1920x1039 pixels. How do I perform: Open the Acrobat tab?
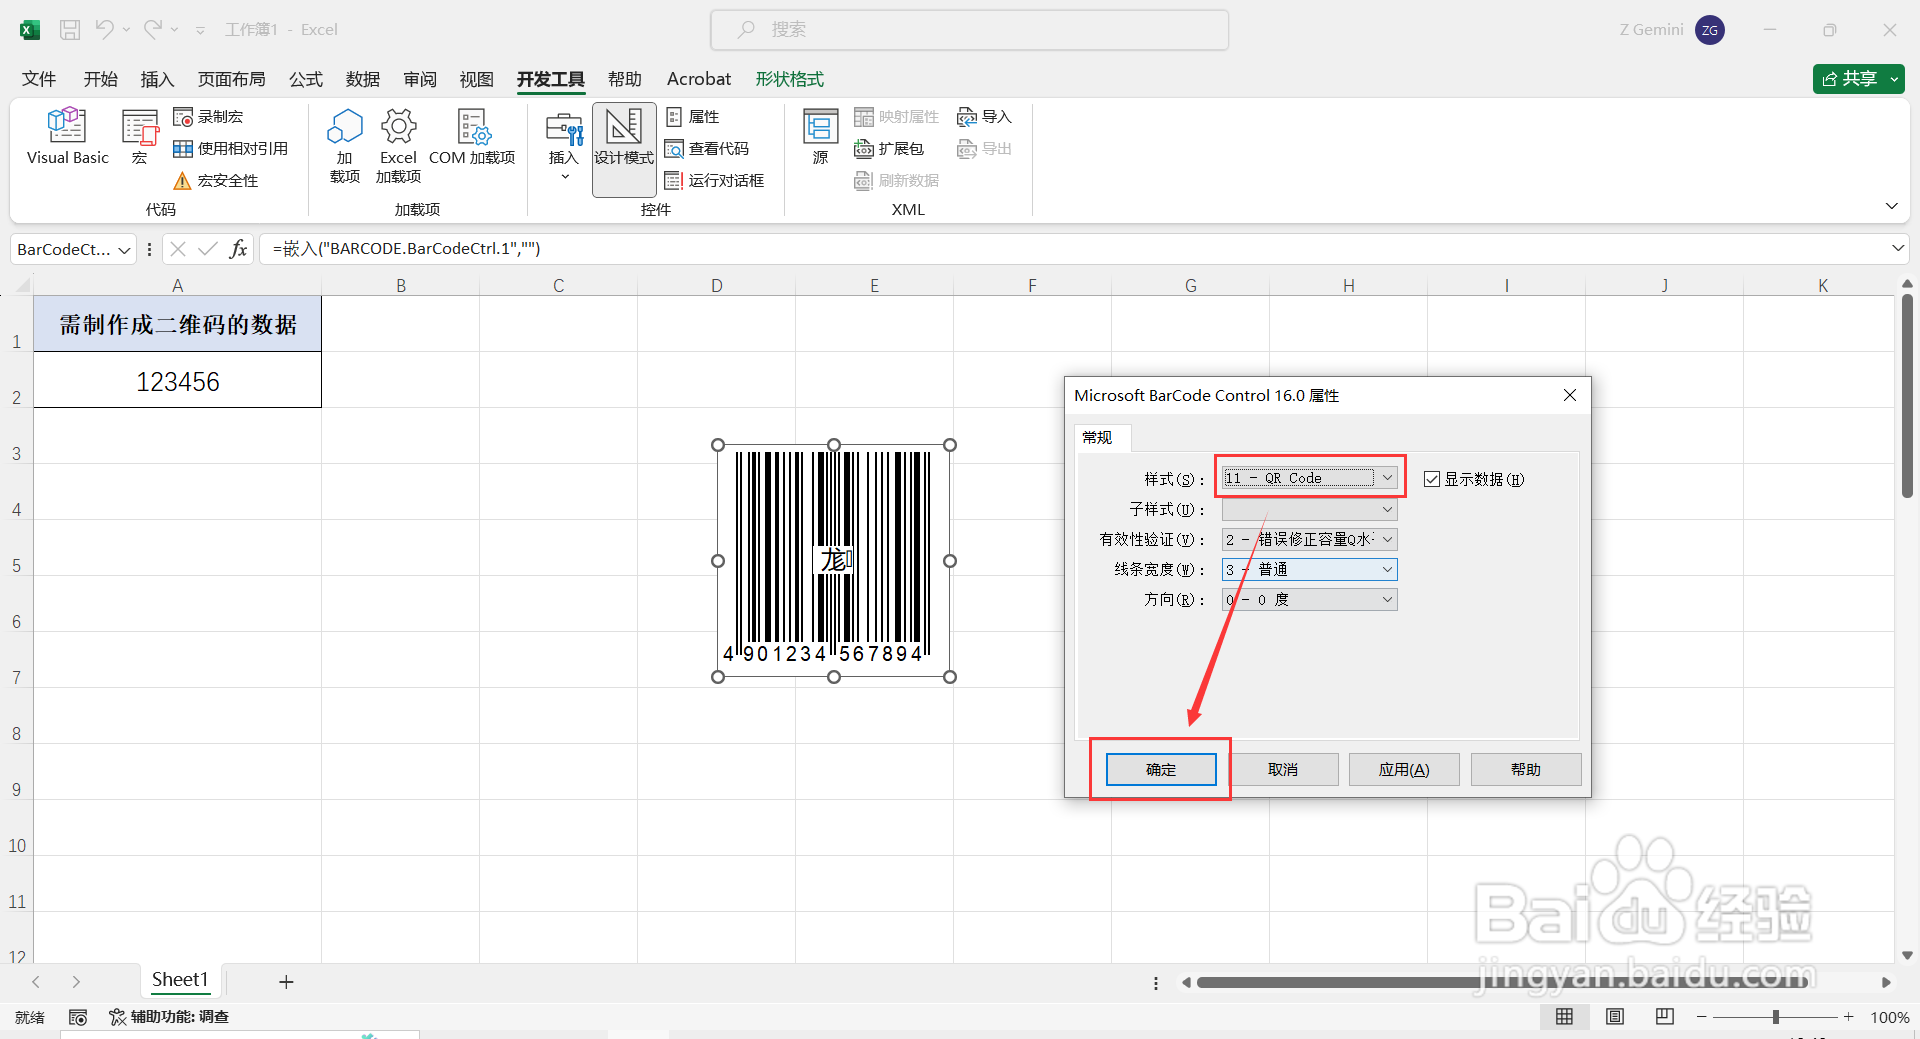[x=699, y=79]
